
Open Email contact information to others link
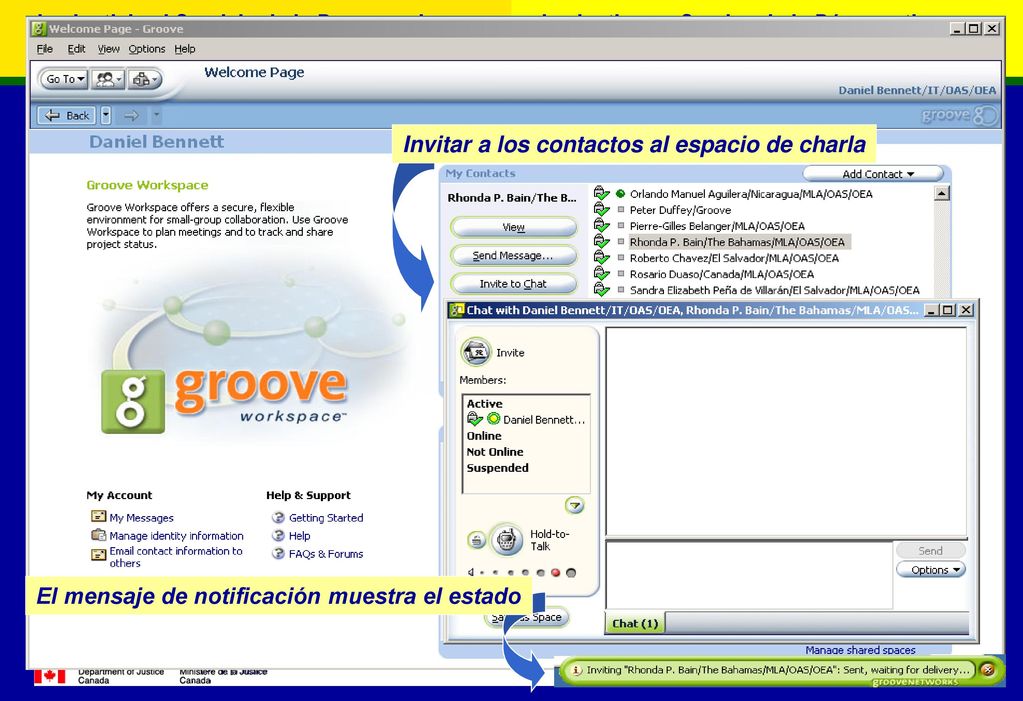click(x=176, y=557)
